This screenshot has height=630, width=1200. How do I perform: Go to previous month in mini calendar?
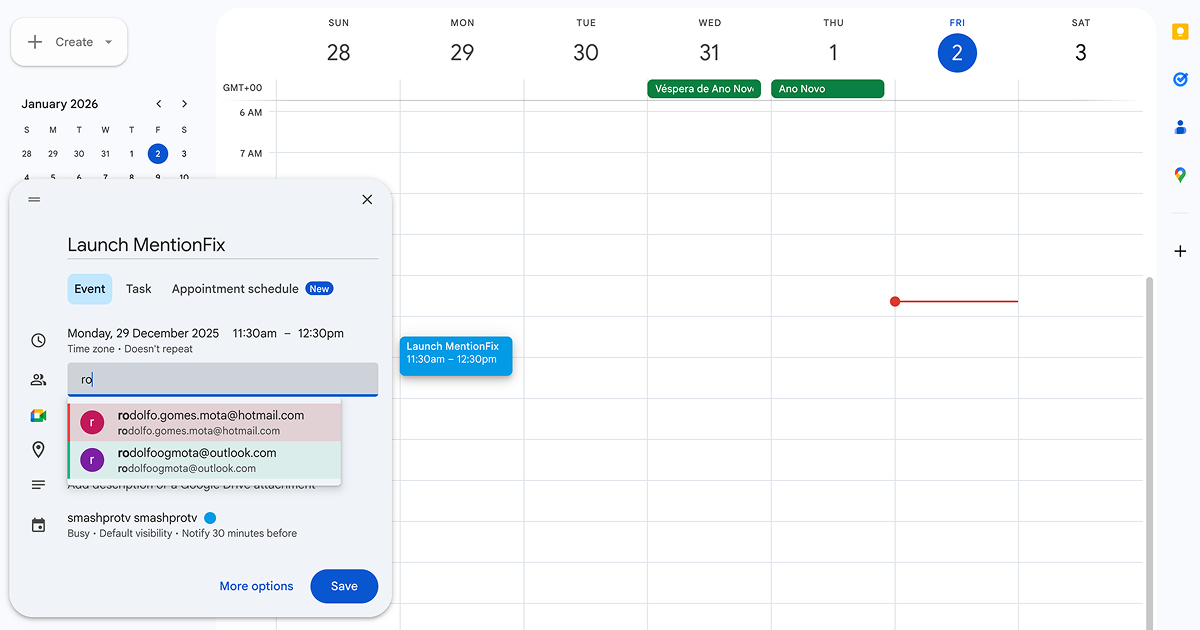tap(158, 103)
